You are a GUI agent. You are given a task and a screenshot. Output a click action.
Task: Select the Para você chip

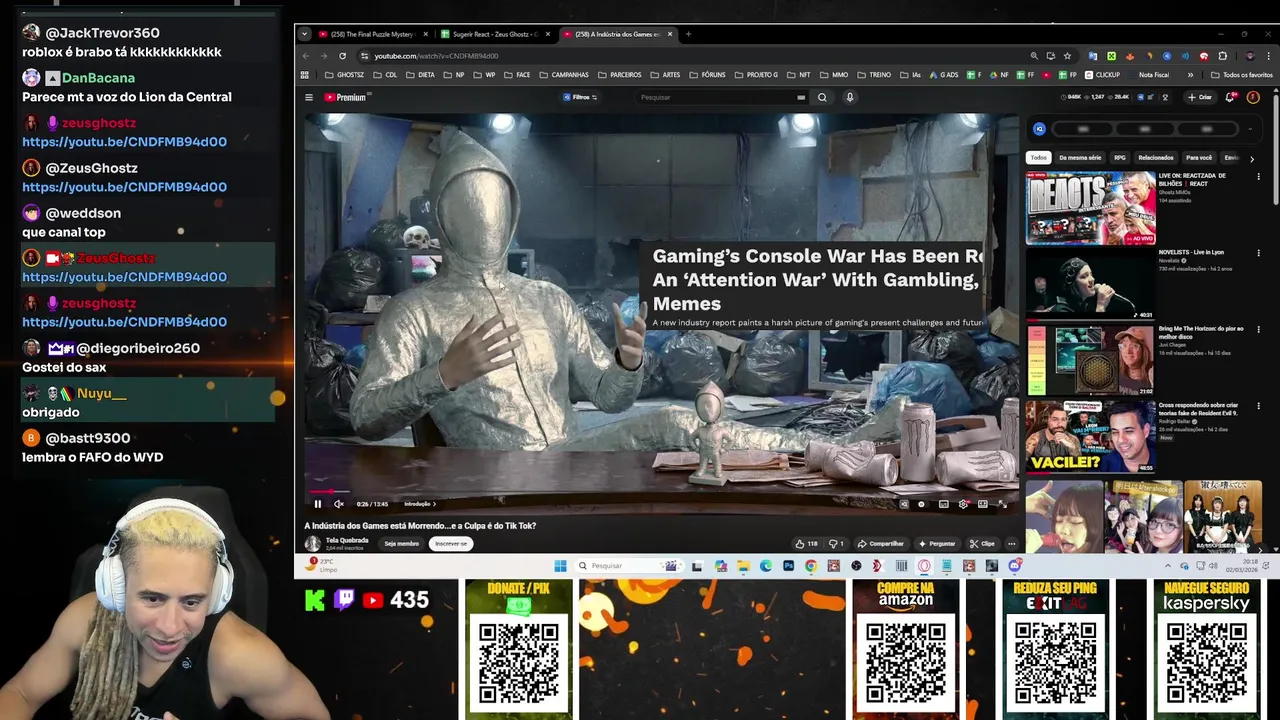click(x=1199, y=157)
